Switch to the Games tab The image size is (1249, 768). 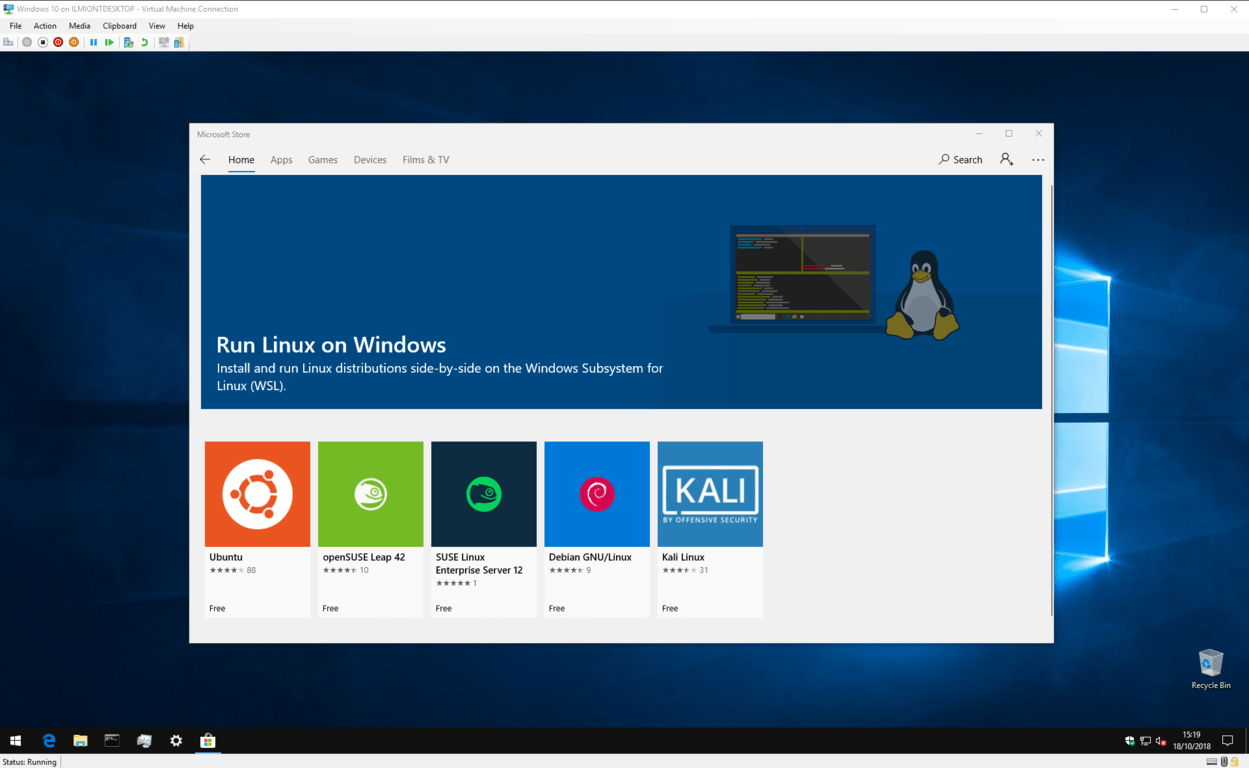point(322,160)
